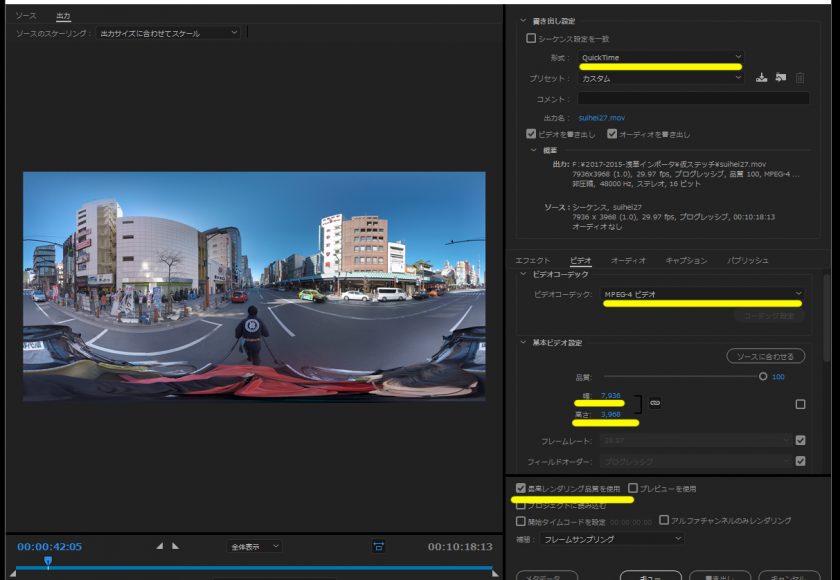Open the ソースのスケーリング dropdown

point(168,33)
